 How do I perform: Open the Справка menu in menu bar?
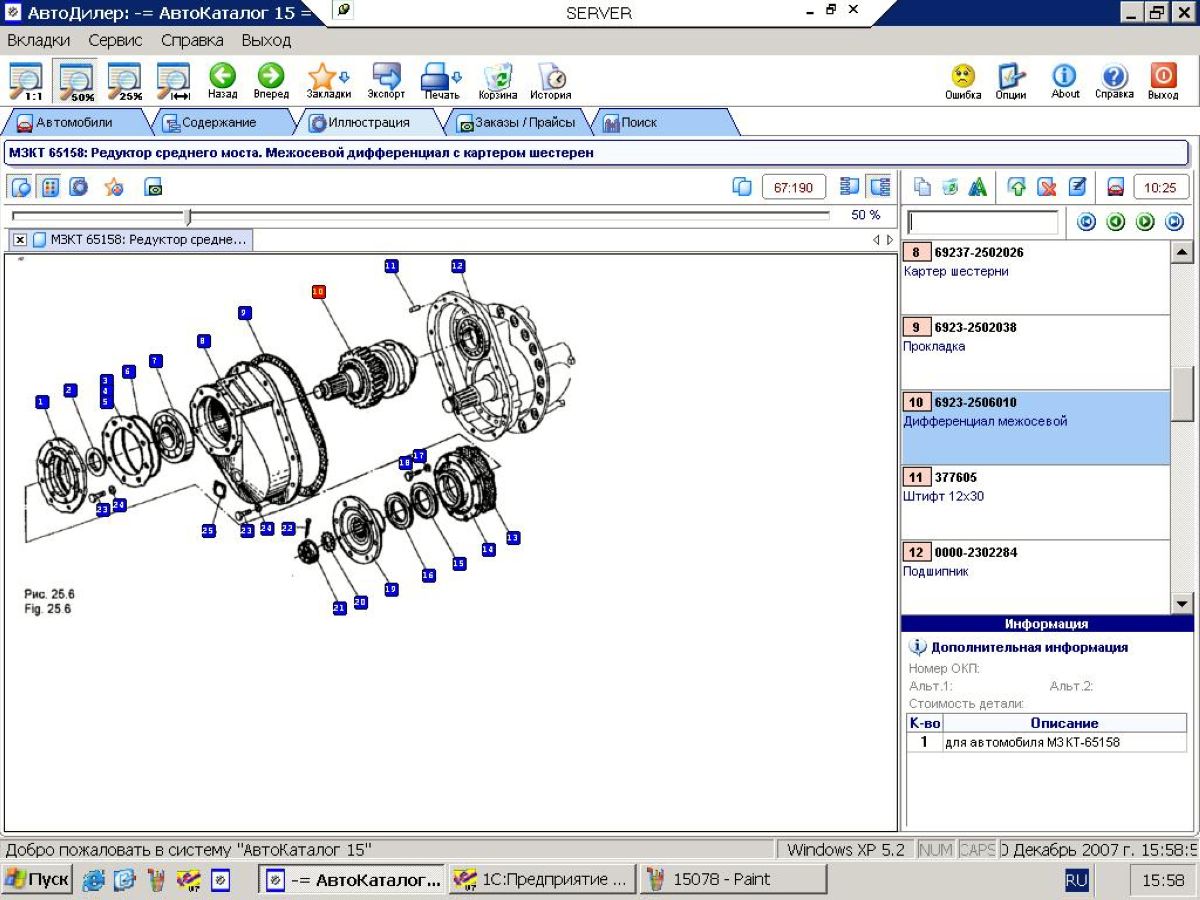coord(192,41)
